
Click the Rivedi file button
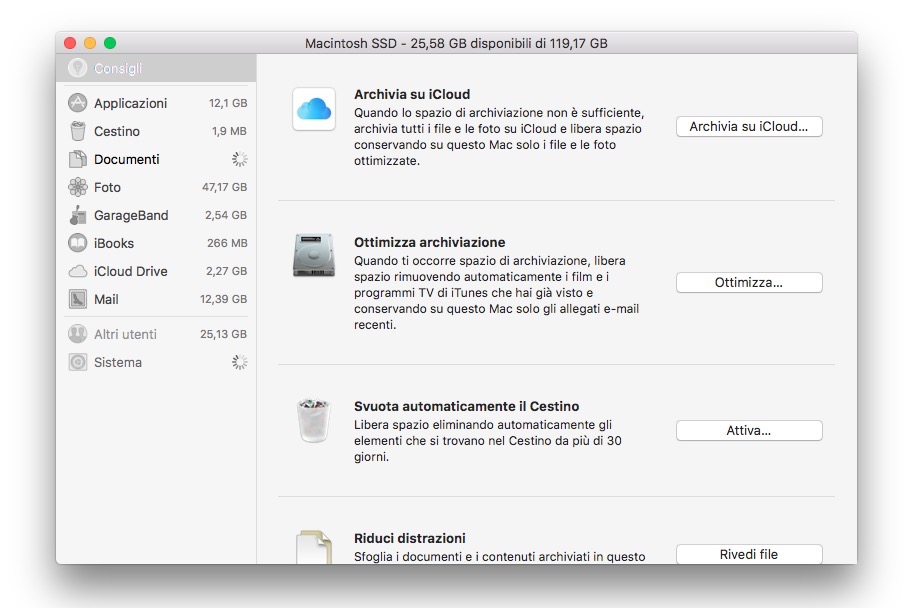[749, 554]
